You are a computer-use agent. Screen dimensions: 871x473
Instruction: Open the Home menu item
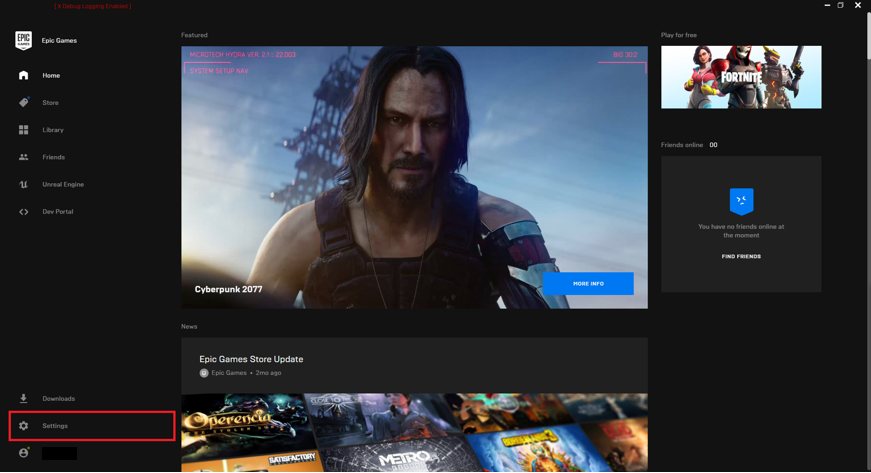click(x=51, y=76)
